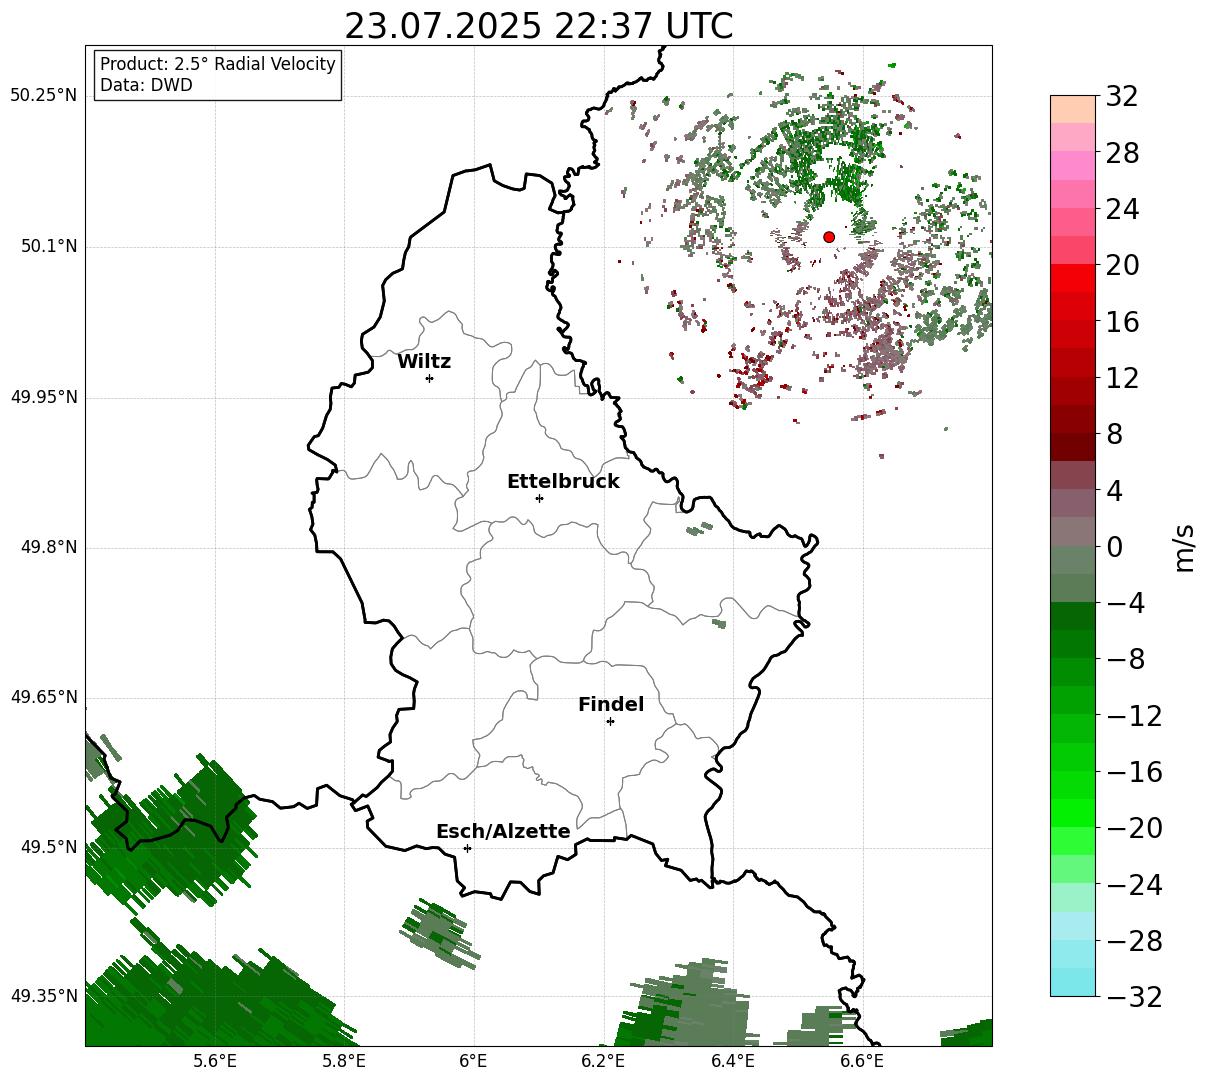Click the Esch/Alzette station cross marker
1207x1081 pixels.
pos(467,848)
